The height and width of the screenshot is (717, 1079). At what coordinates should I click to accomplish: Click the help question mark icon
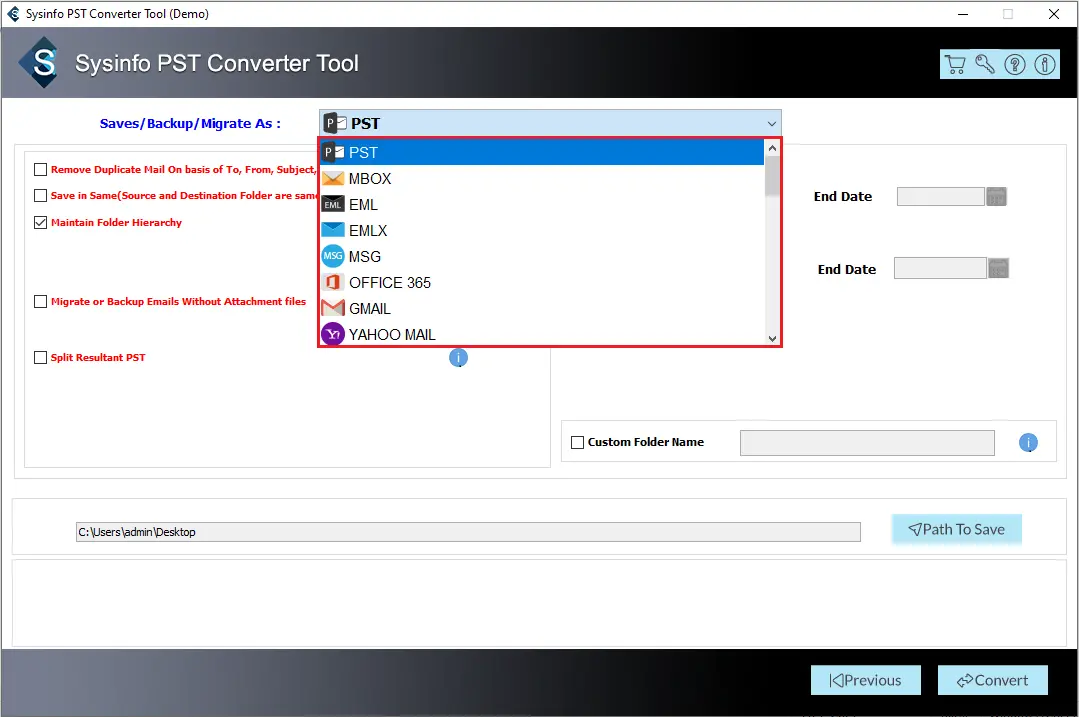(x=1015, y=64)
